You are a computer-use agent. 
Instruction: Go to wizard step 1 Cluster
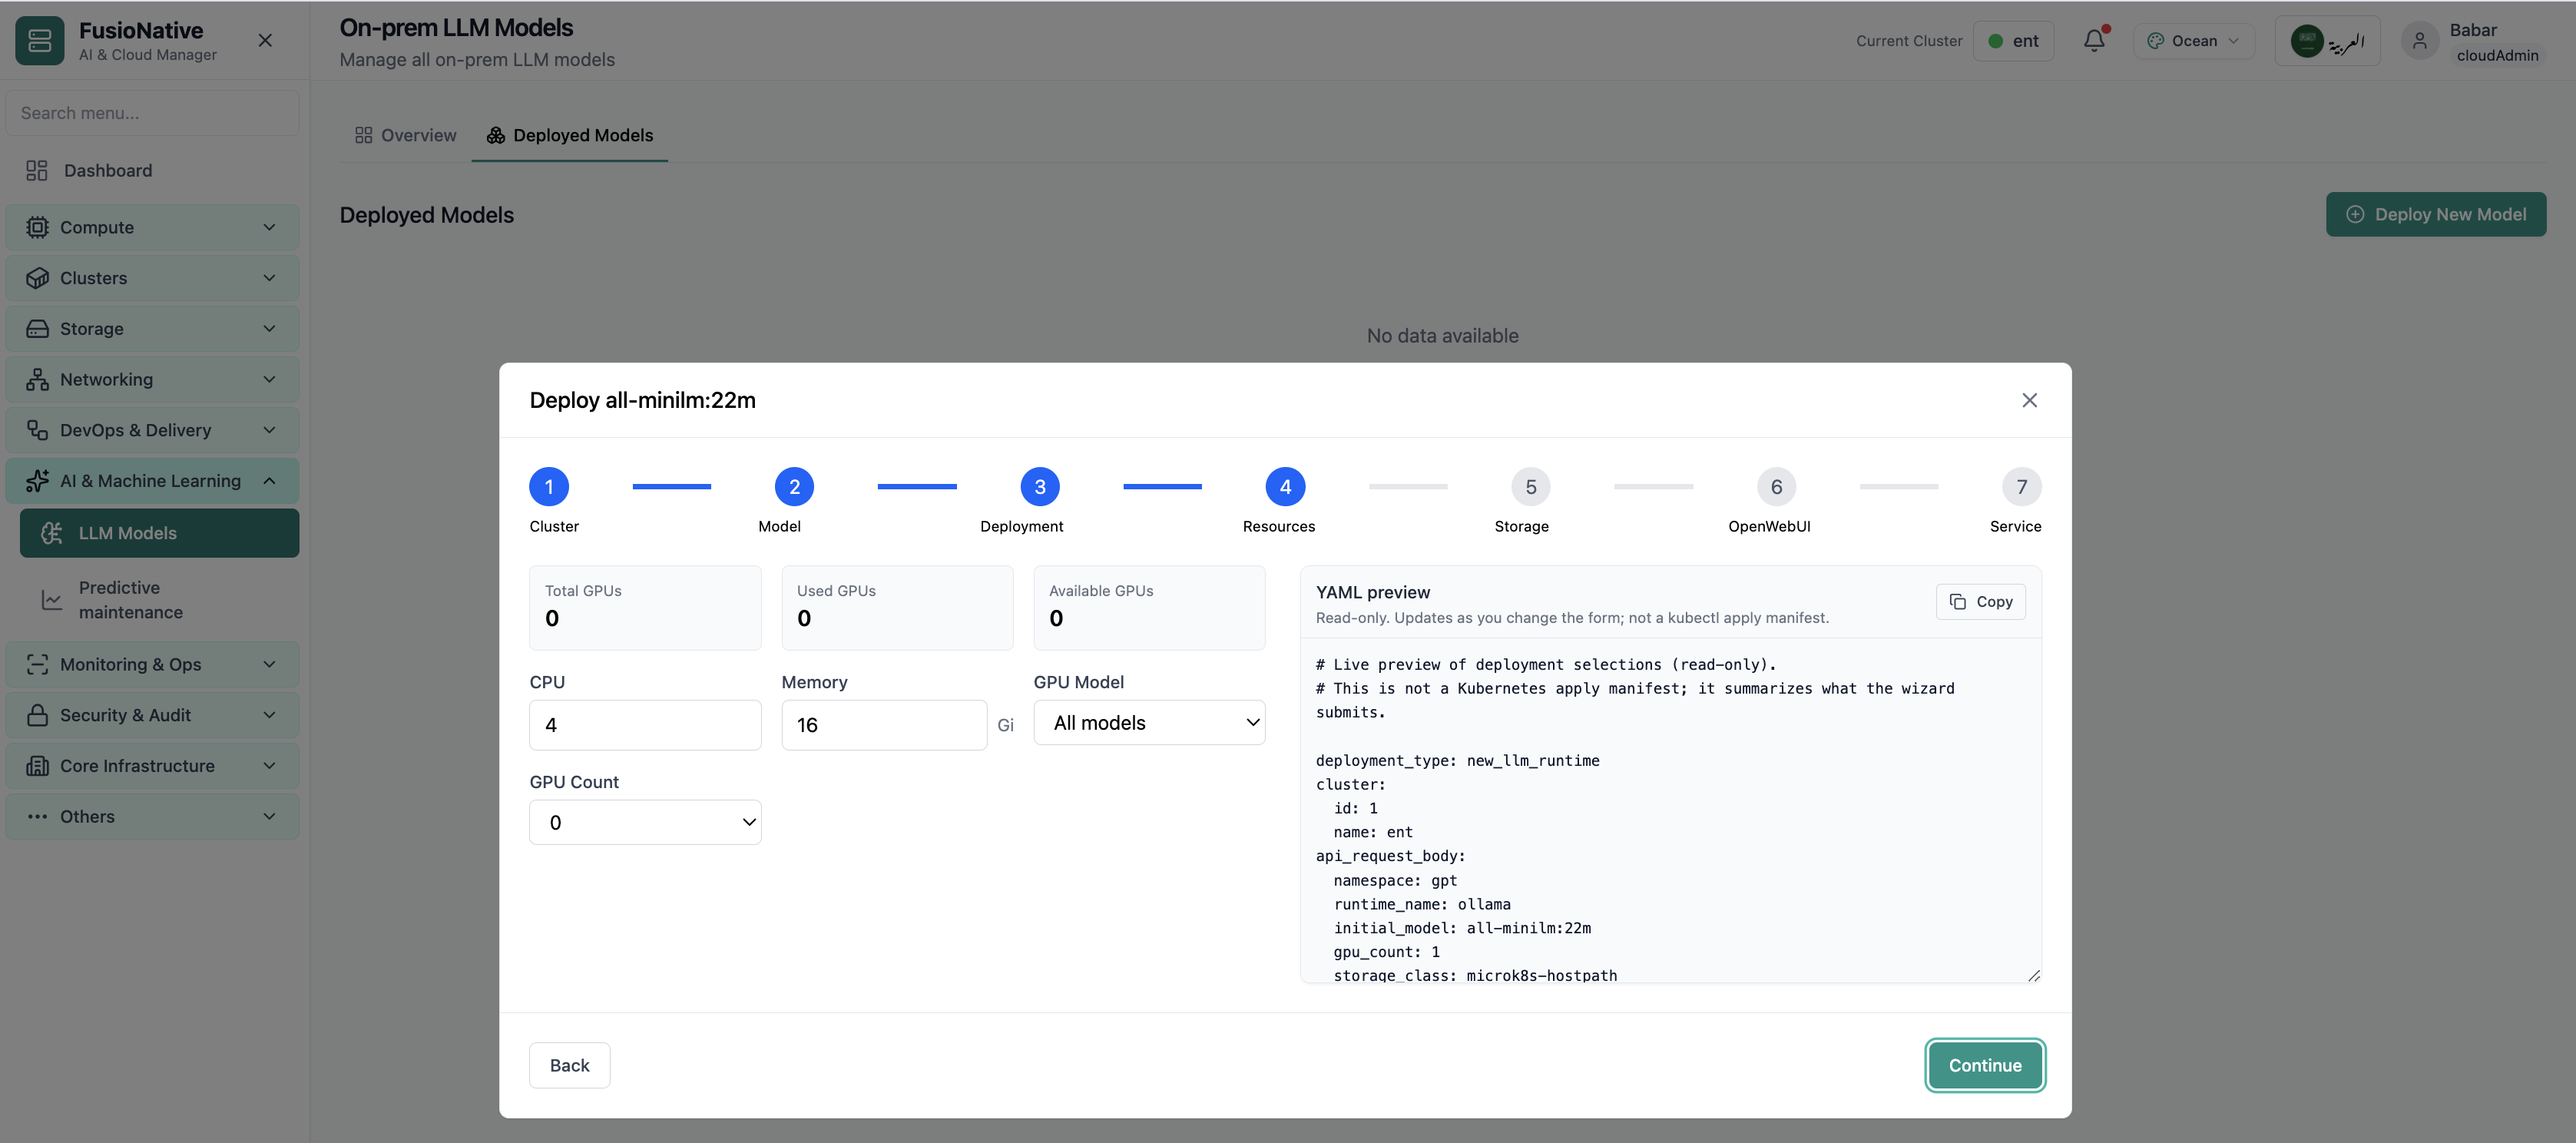(549, 487)
